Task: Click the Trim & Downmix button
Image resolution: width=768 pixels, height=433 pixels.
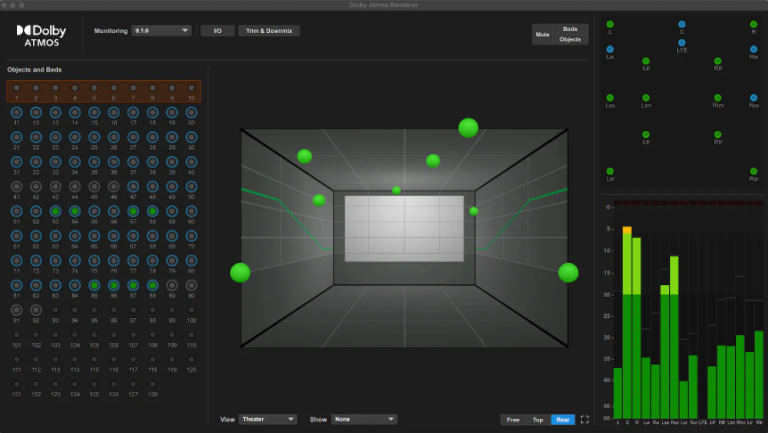Action: tap(268, 31)
